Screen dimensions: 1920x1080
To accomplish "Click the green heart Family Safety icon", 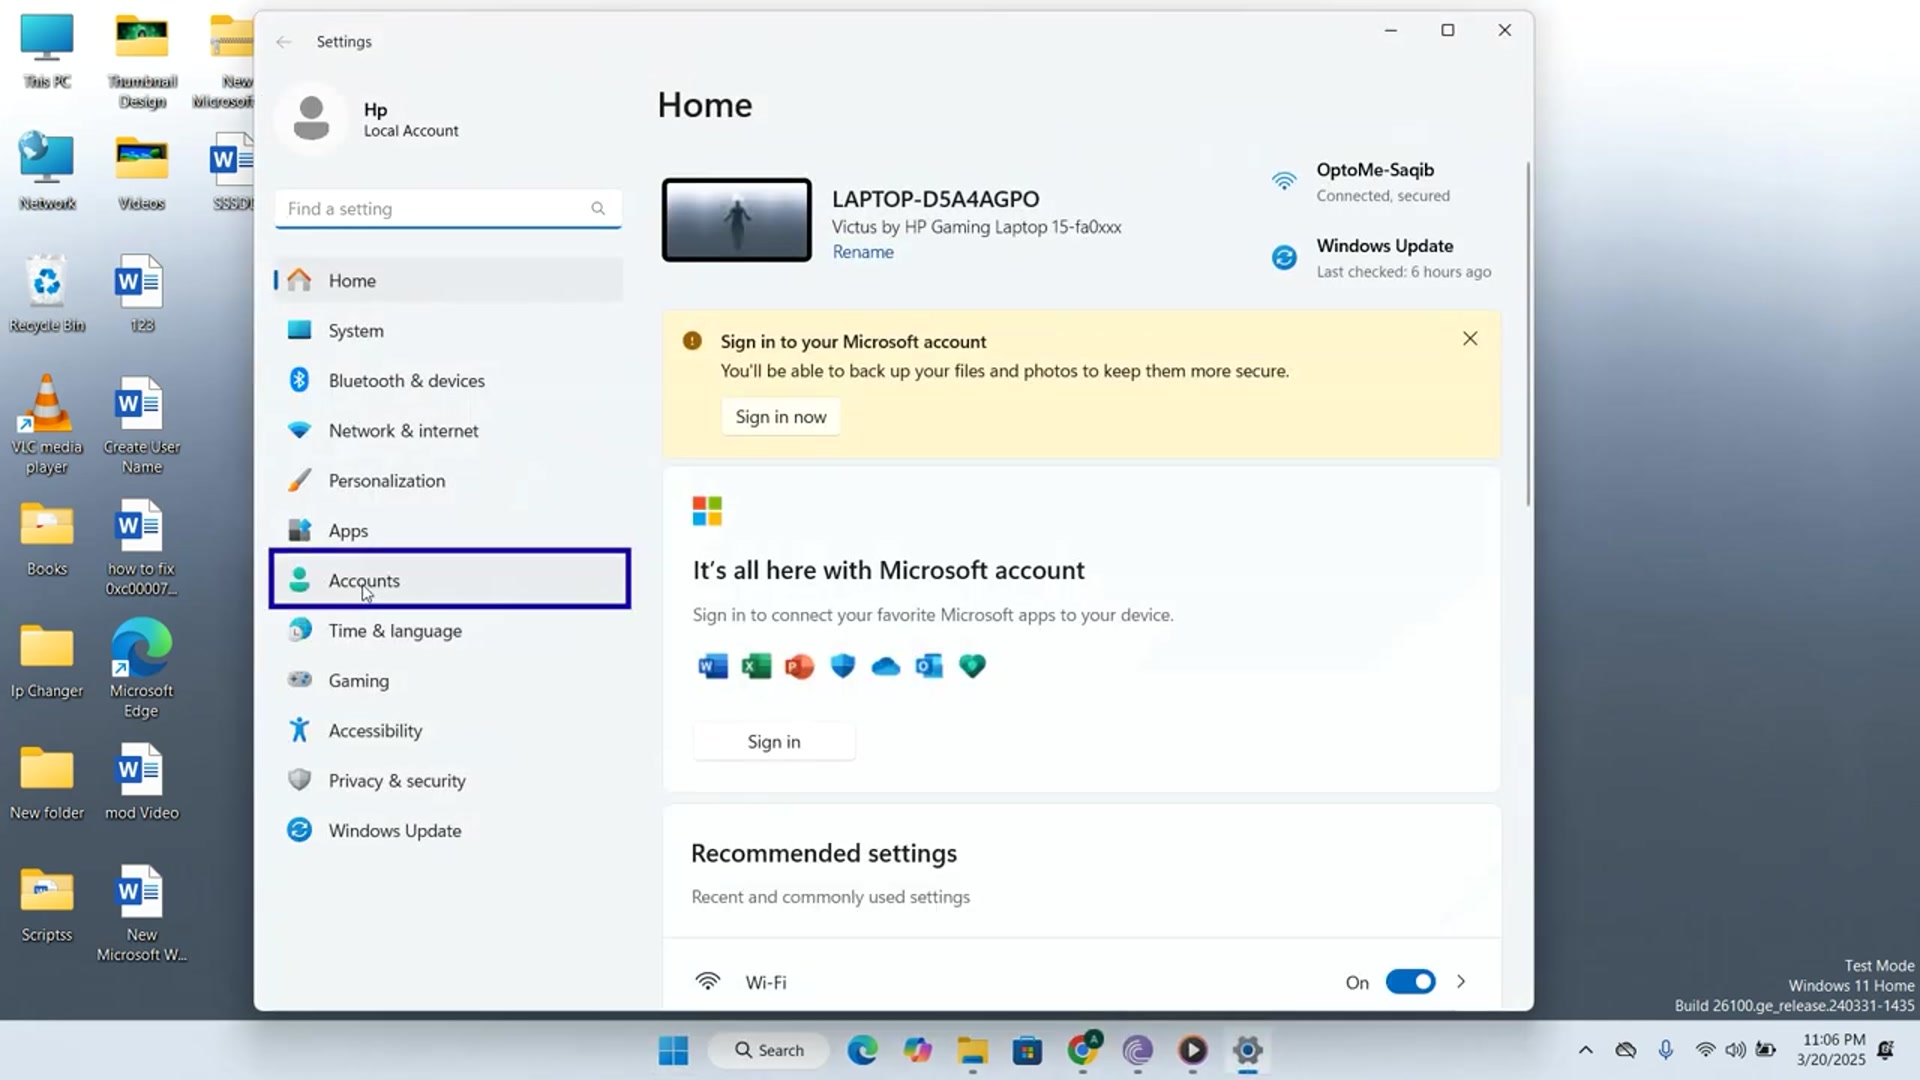I will point(972,666).
